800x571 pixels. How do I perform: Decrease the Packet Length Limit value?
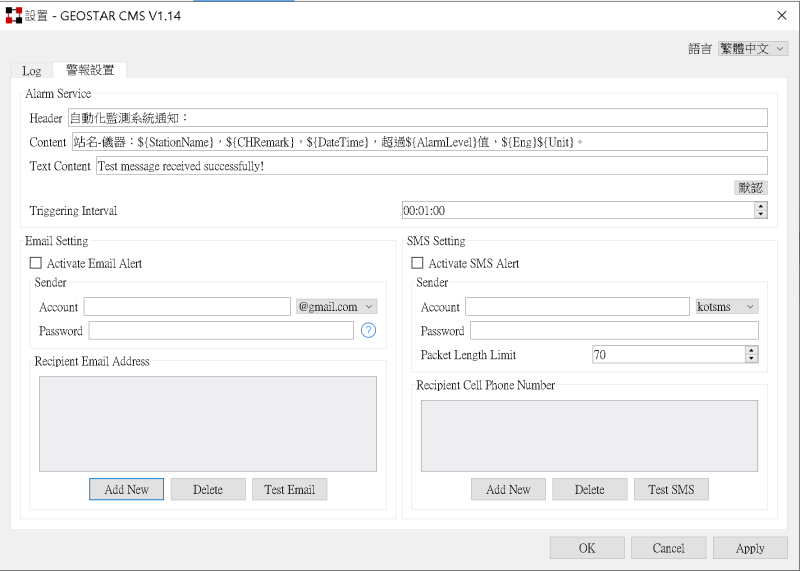coord(751,359)
